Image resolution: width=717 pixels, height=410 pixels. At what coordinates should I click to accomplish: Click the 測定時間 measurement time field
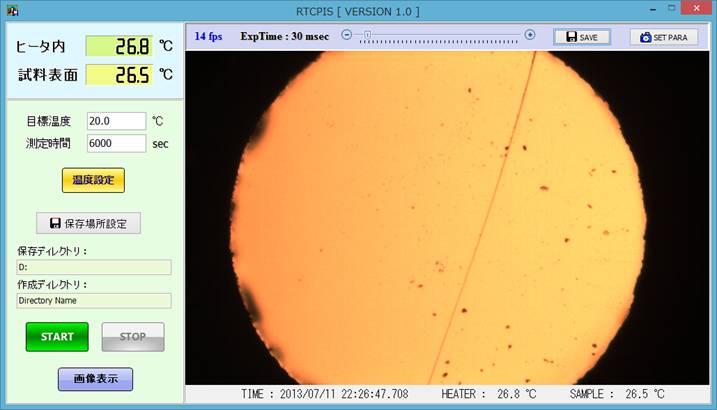point(116,143)
